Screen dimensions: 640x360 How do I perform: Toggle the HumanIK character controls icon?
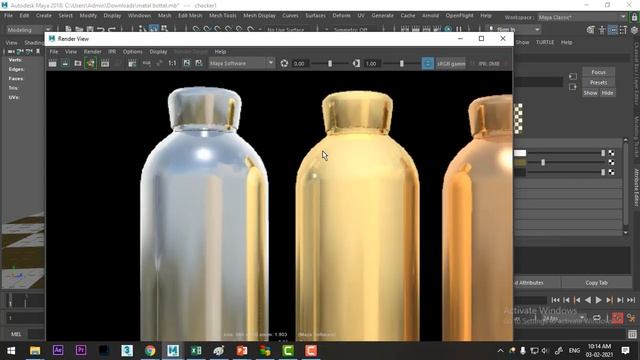(x=602, y=30)
